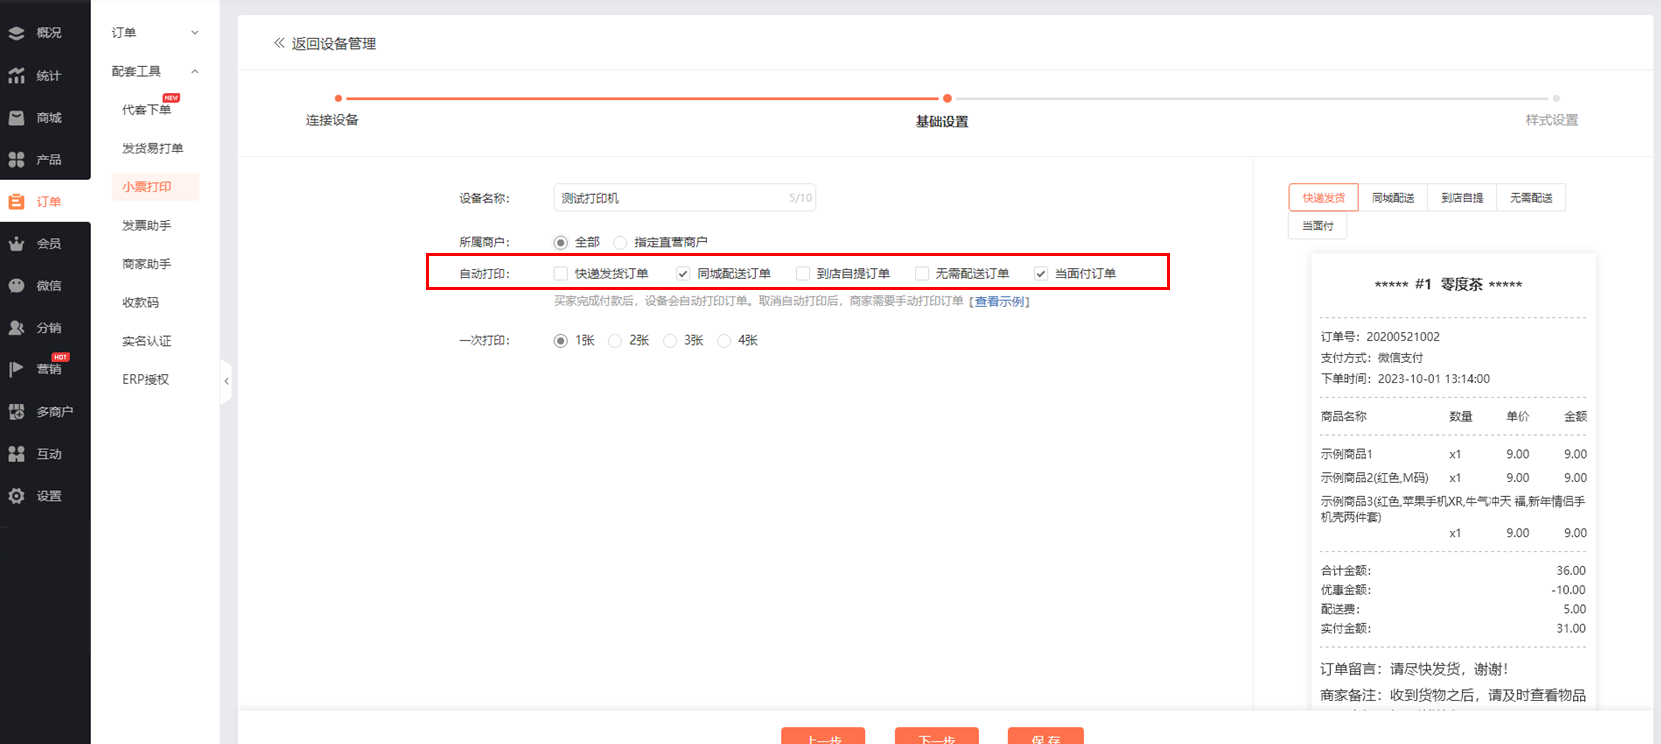Screen dimensions: 1661x744
Task: Click the 概况 overview icon in sidebar
Action: click(17, 33)
